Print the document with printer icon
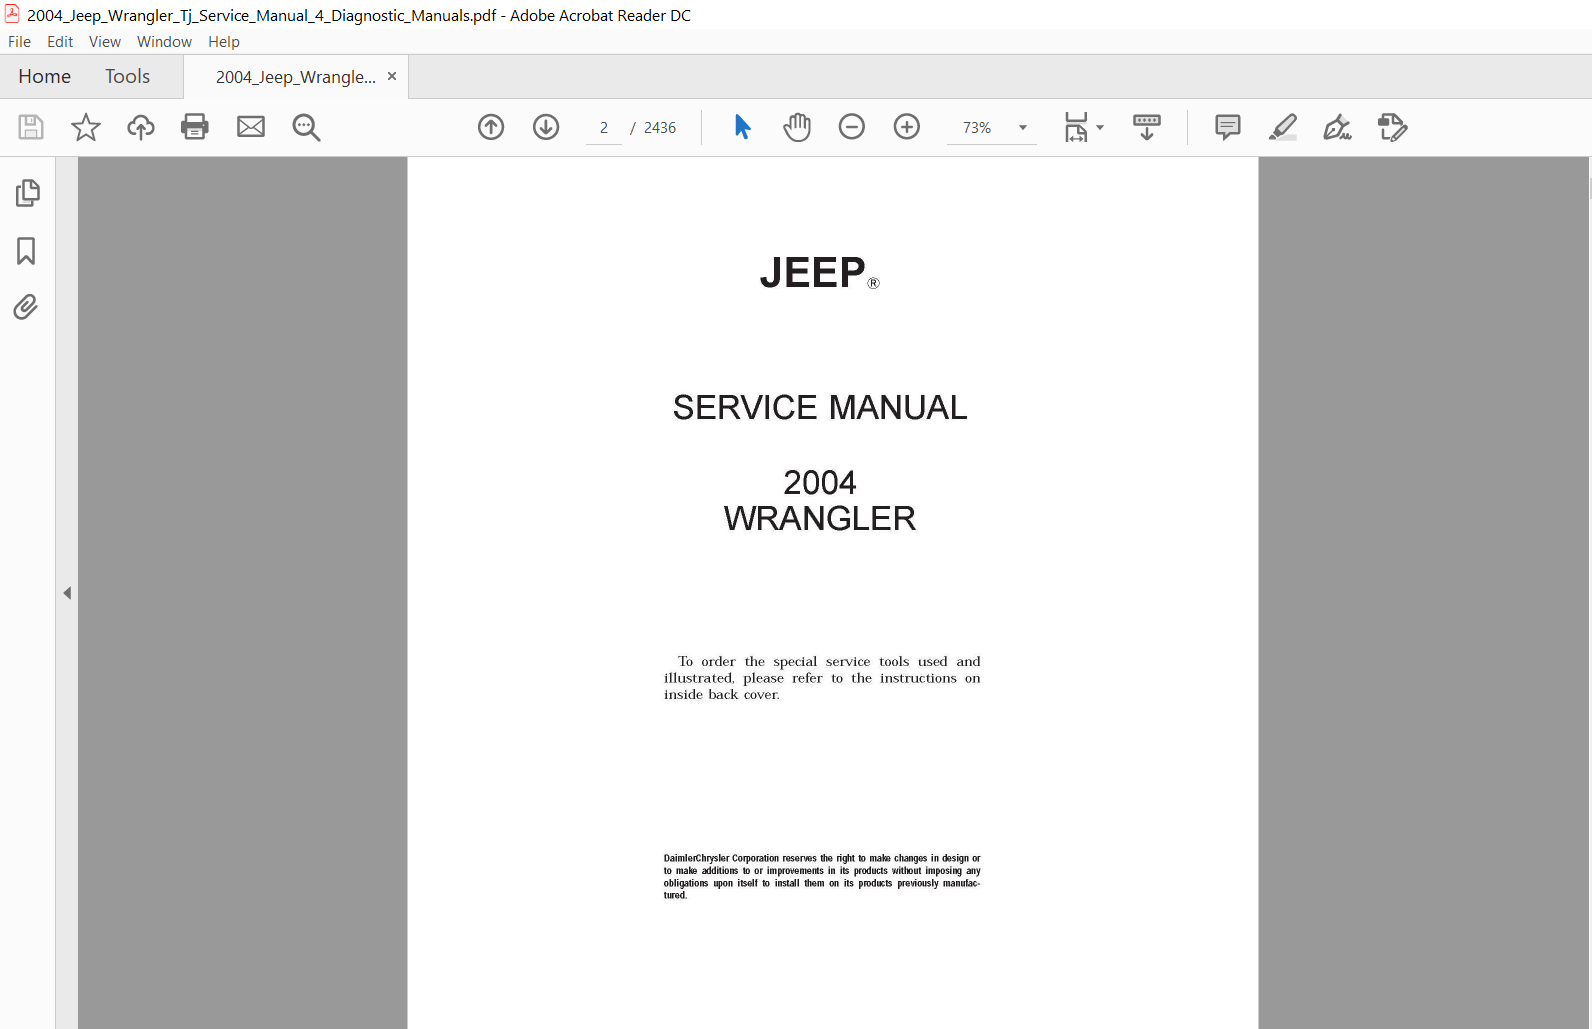1592x1029 pixels. click(x=195, y=127)
